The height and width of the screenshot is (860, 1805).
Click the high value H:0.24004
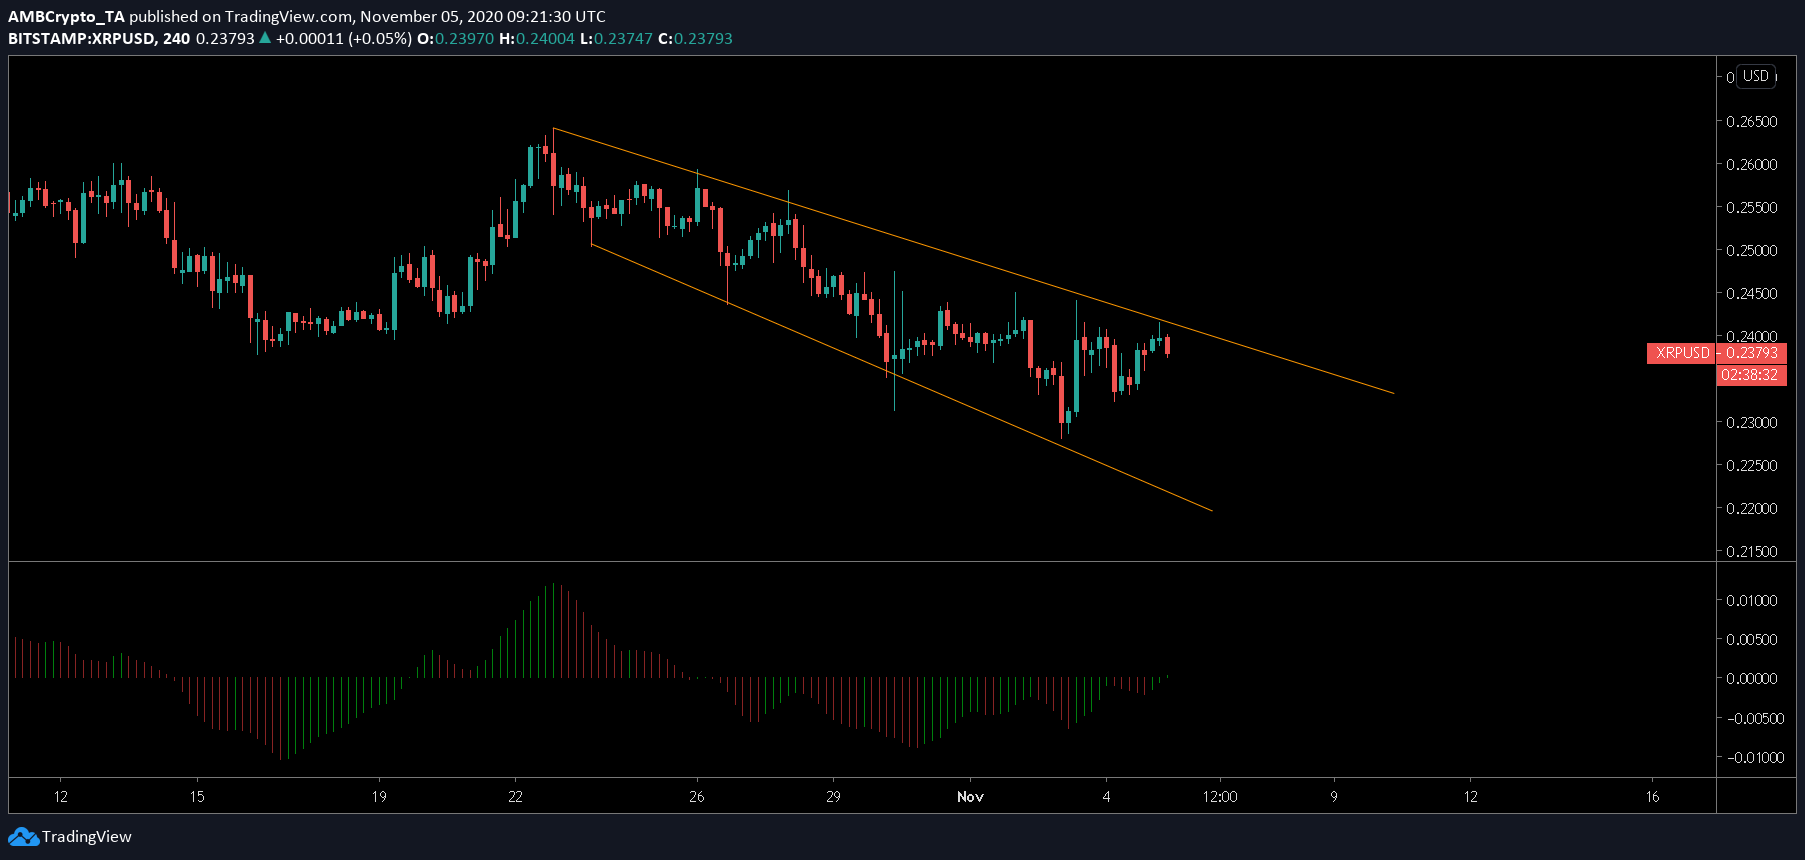coord(537,38)
